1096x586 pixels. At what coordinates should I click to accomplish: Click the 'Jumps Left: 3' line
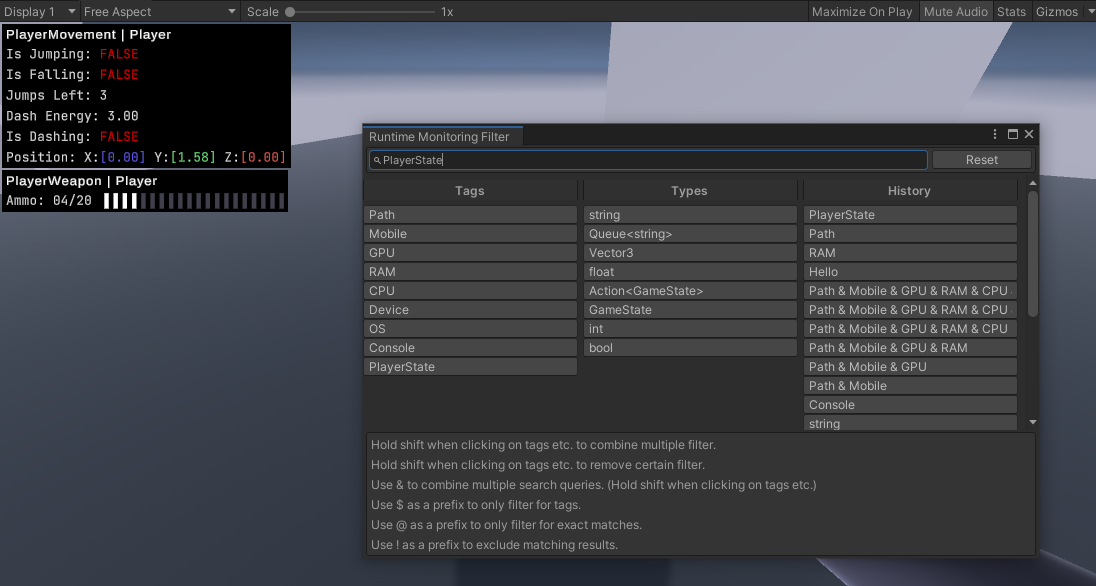(57, 95)
